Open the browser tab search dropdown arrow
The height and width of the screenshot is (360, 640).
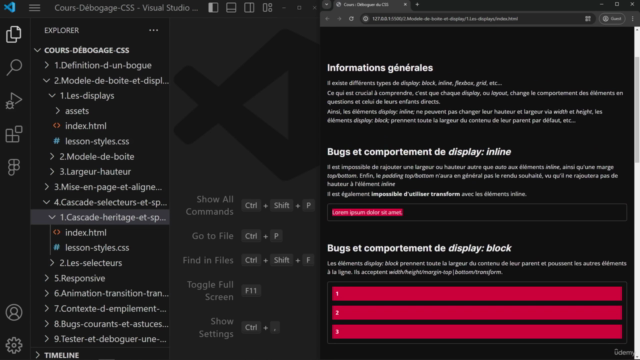click(327, 4)
